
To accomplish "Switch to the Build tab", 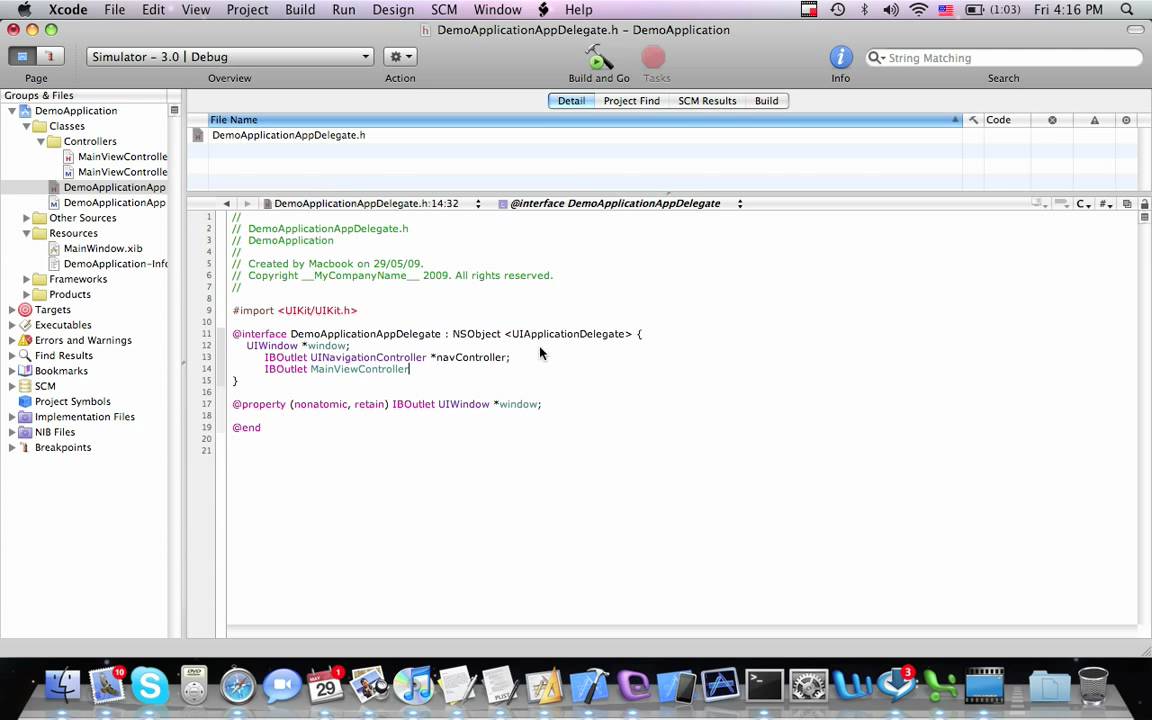I will (766, 101).
